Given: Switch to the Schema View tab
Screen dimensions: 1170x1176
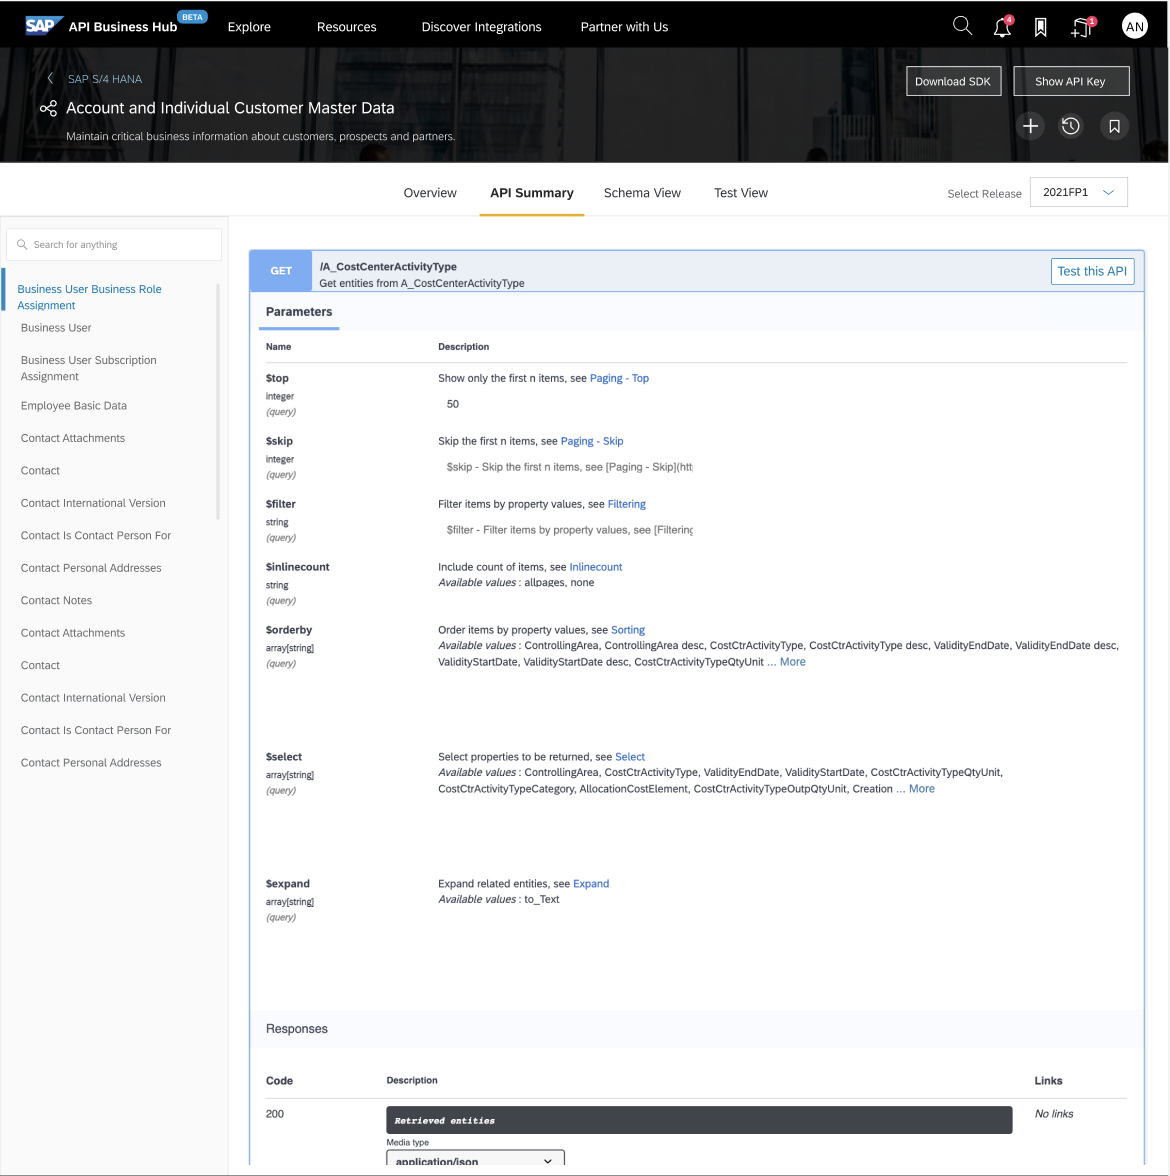Looking at the screenshot, I should (642, 193).
